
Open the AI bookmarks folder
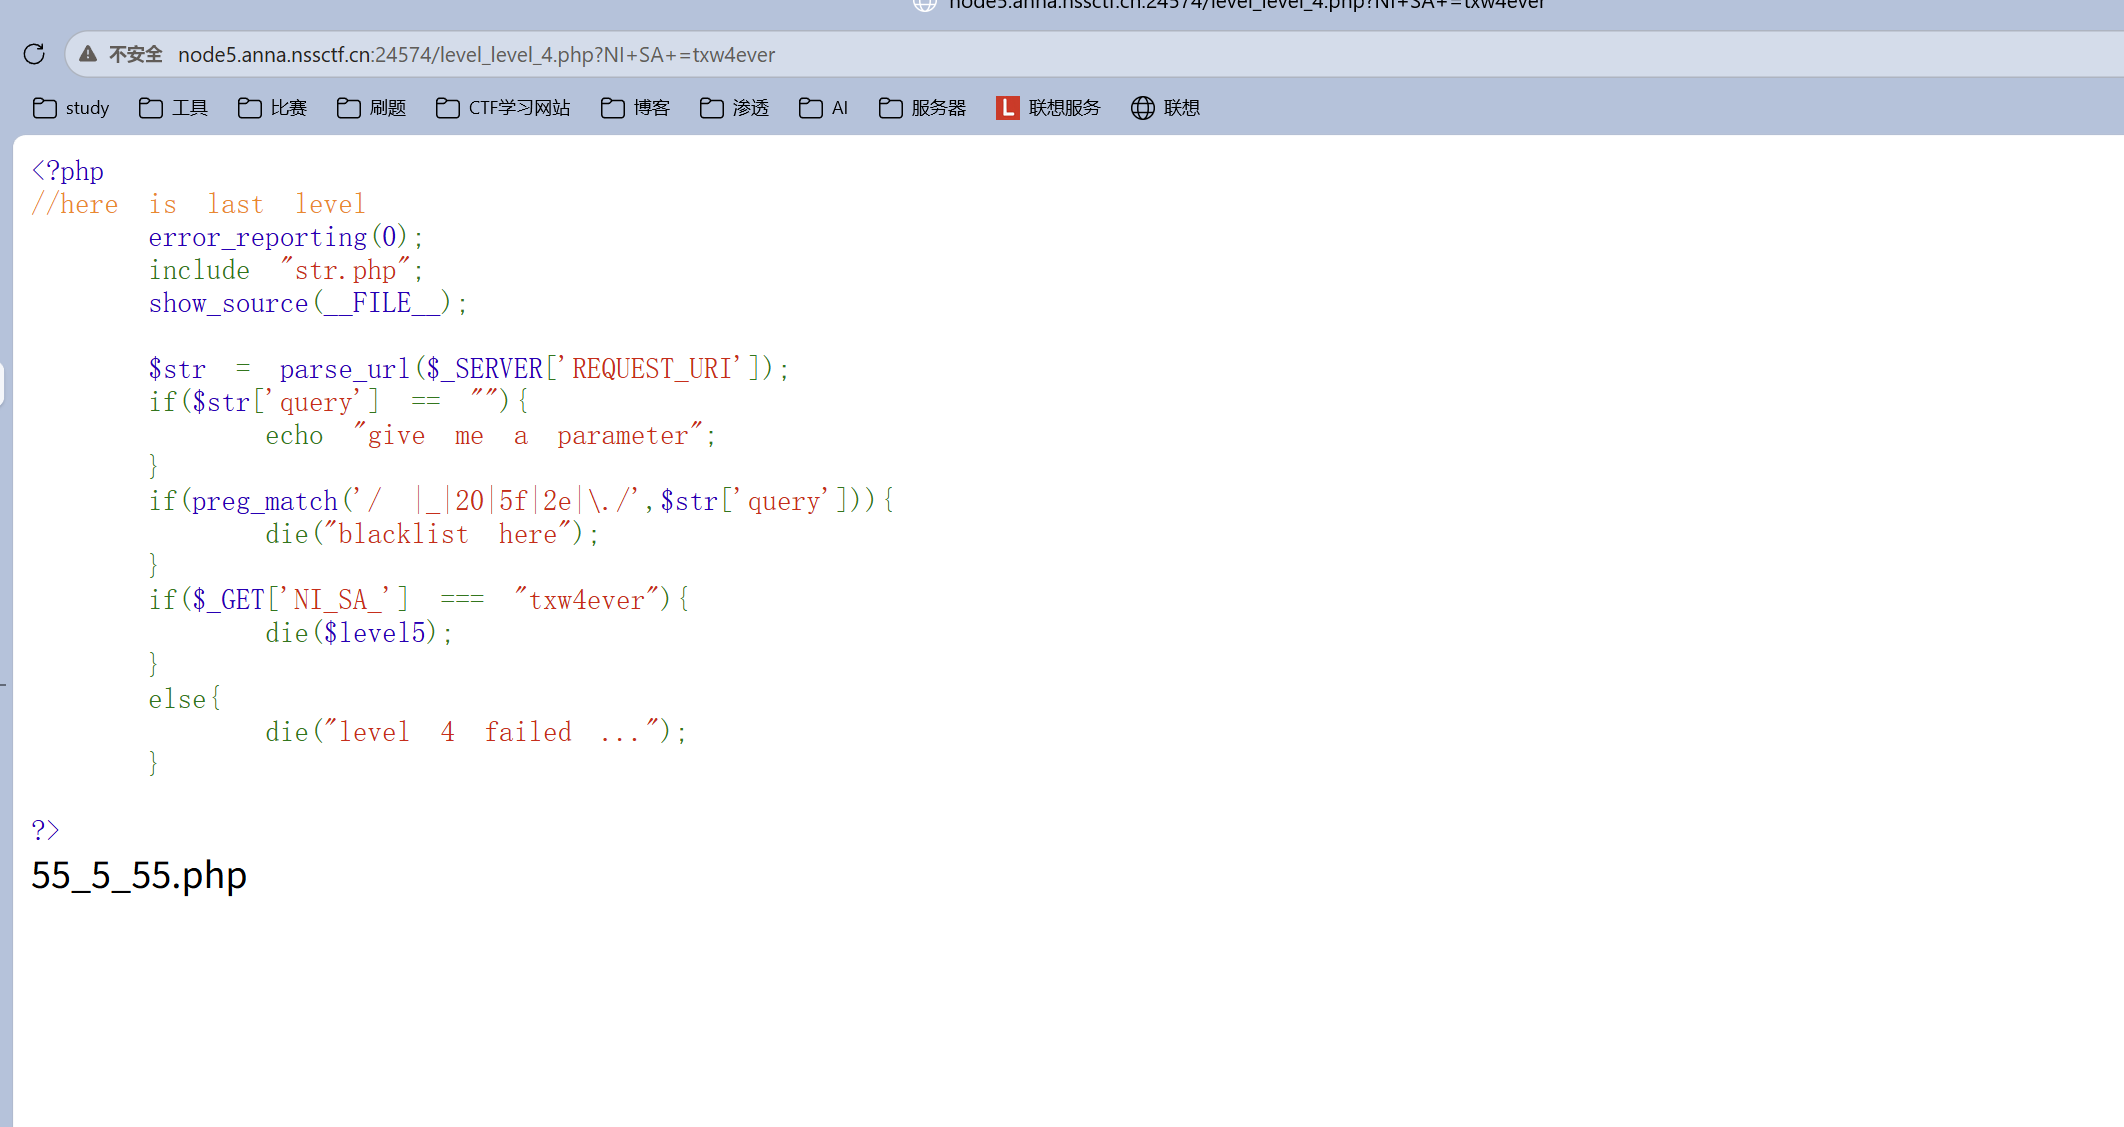pos(823,108)
